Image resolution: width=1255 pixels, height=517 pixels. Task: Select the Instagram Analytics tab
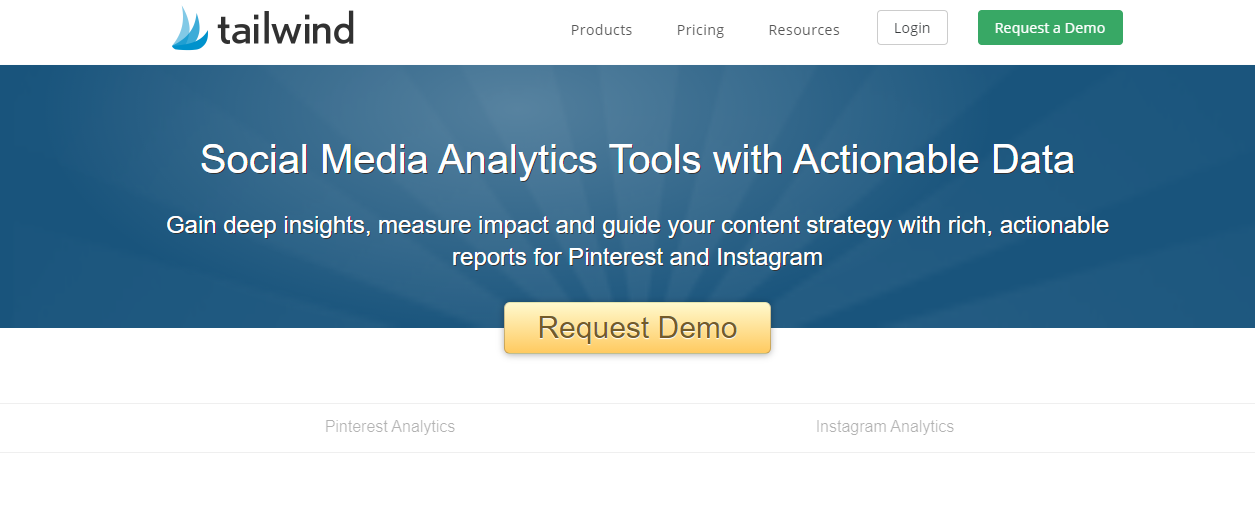[885, 427]
